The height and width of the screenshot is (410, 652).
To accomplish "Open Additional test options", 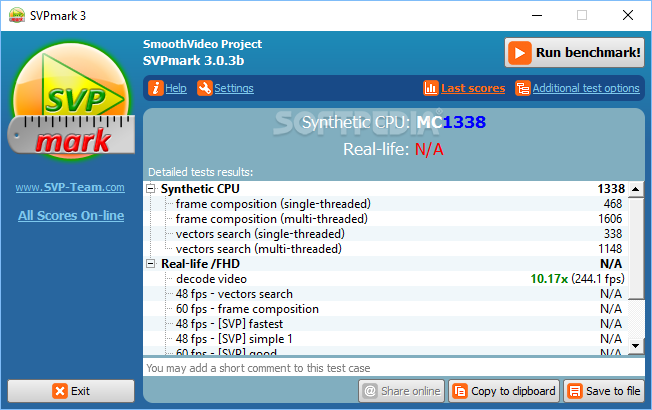I will coord(586,88).
